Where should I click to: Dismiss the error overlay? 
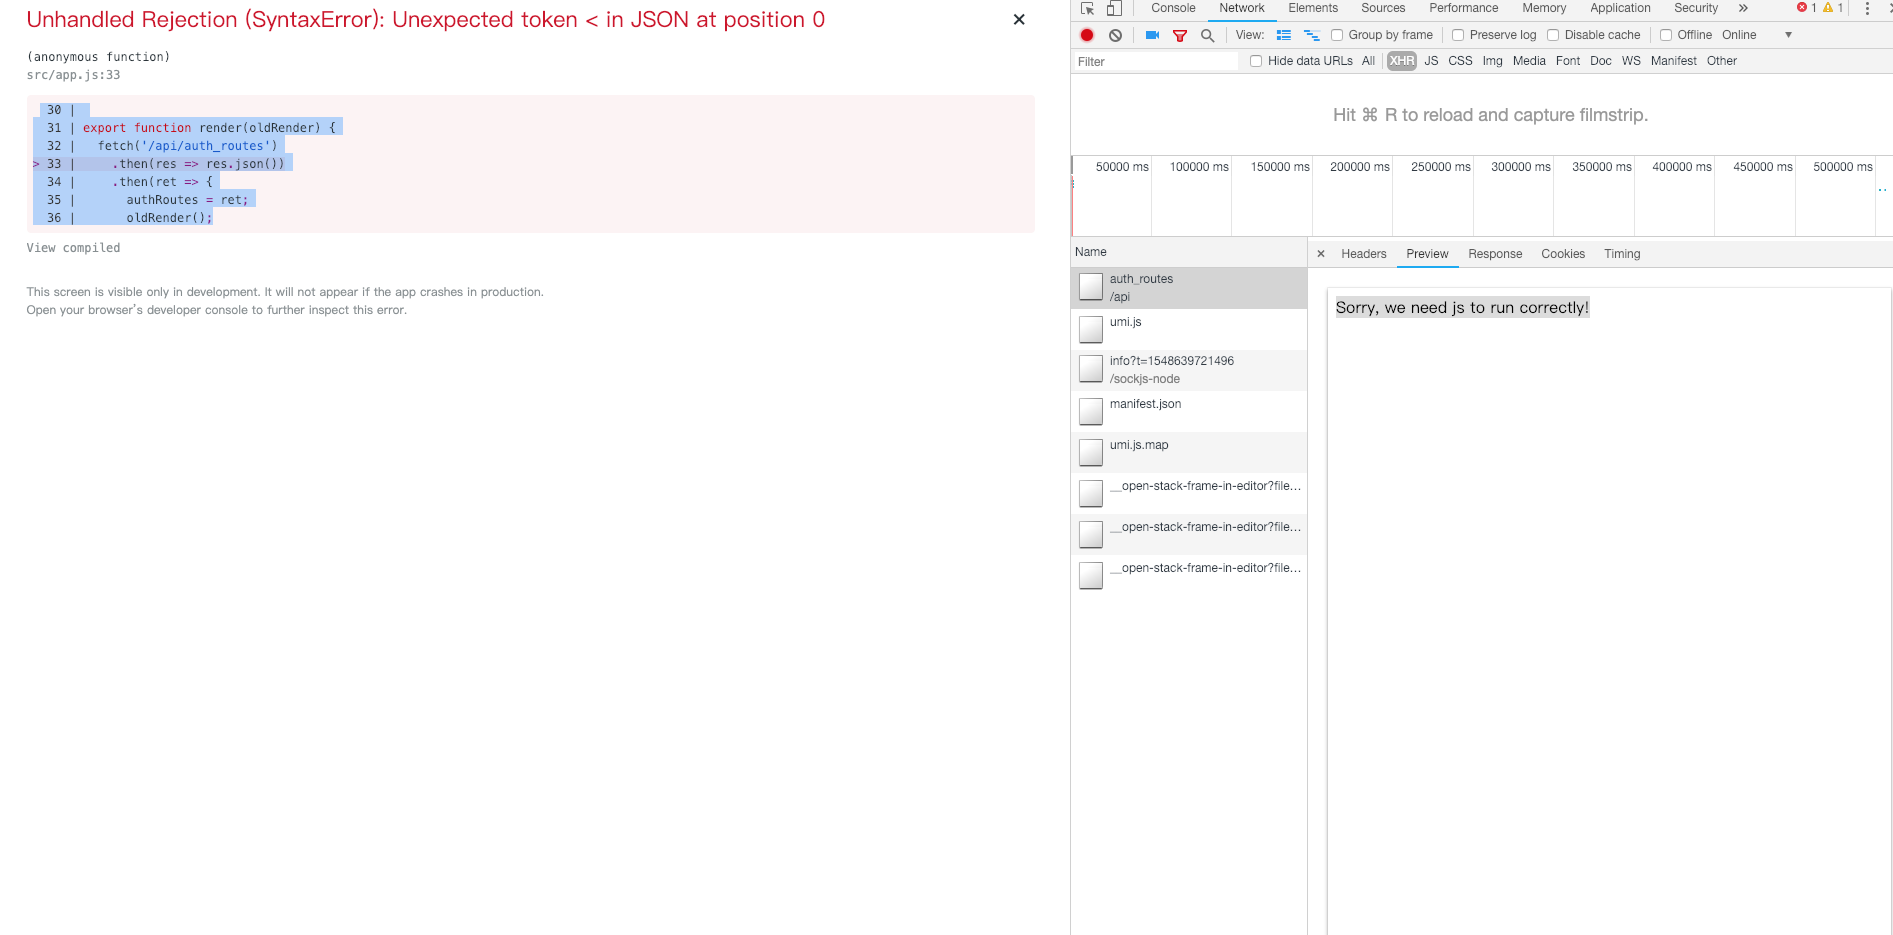1019,19
